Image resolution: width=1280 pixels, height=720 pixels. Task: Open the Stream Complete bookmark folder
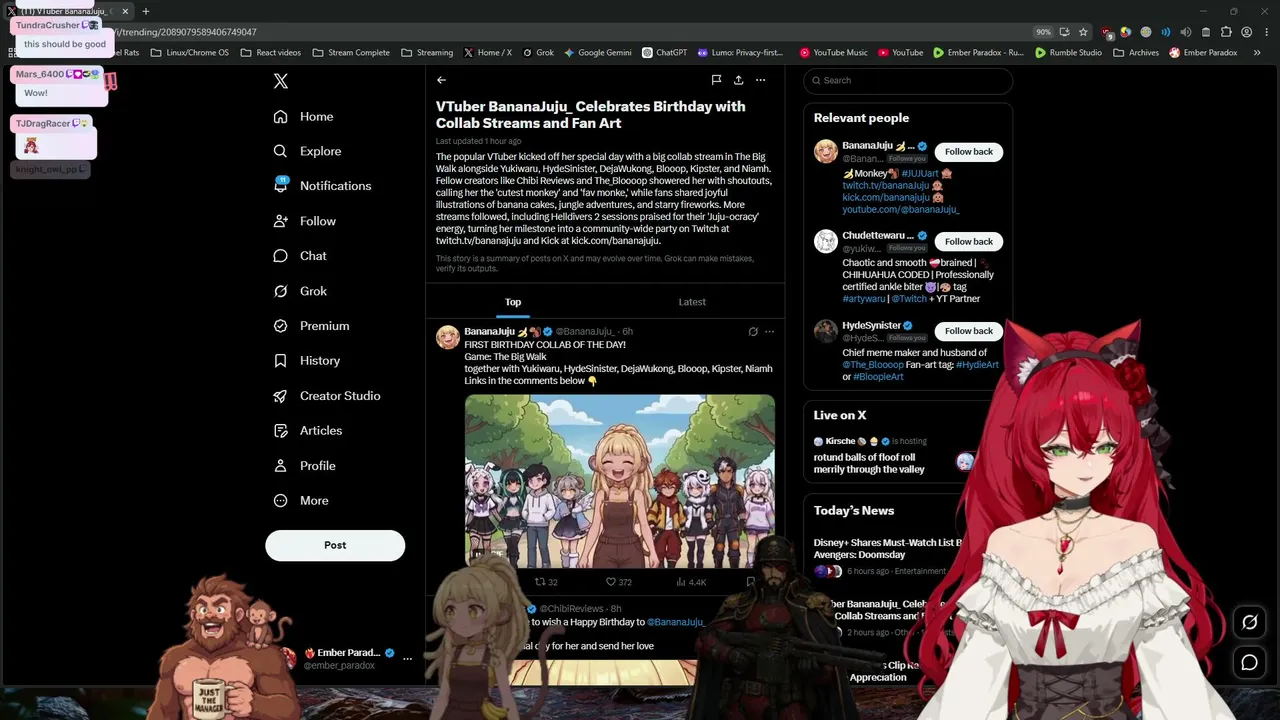pos(351,52)
